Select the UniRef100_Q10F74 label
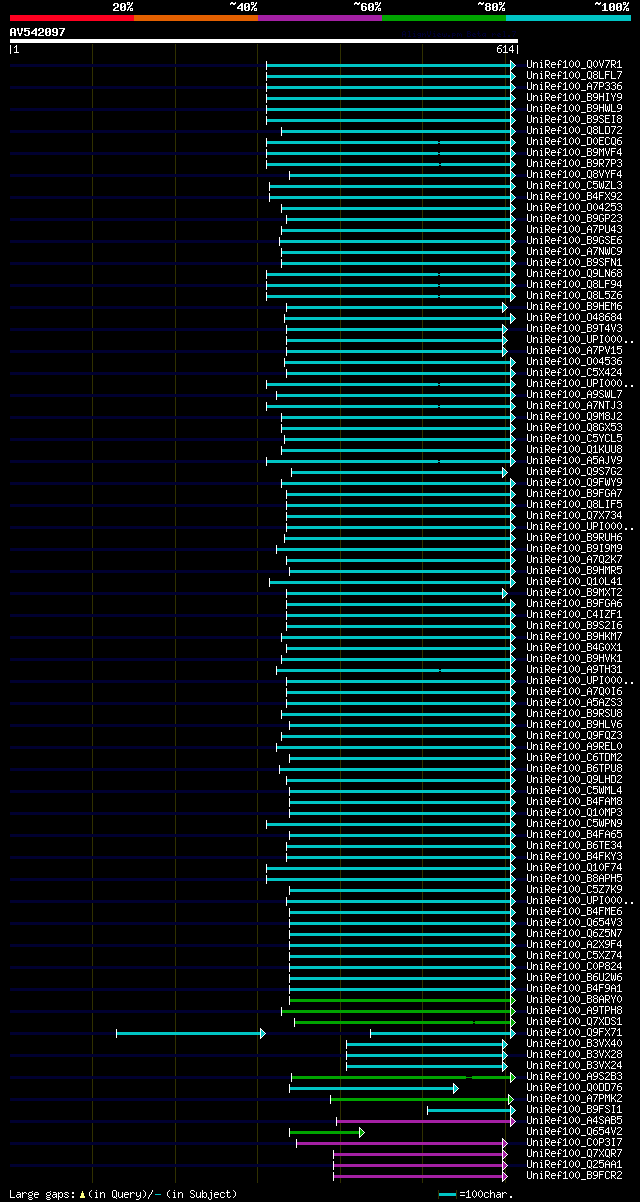Screen dimensions: 640x1202 [x=574, y=867]
